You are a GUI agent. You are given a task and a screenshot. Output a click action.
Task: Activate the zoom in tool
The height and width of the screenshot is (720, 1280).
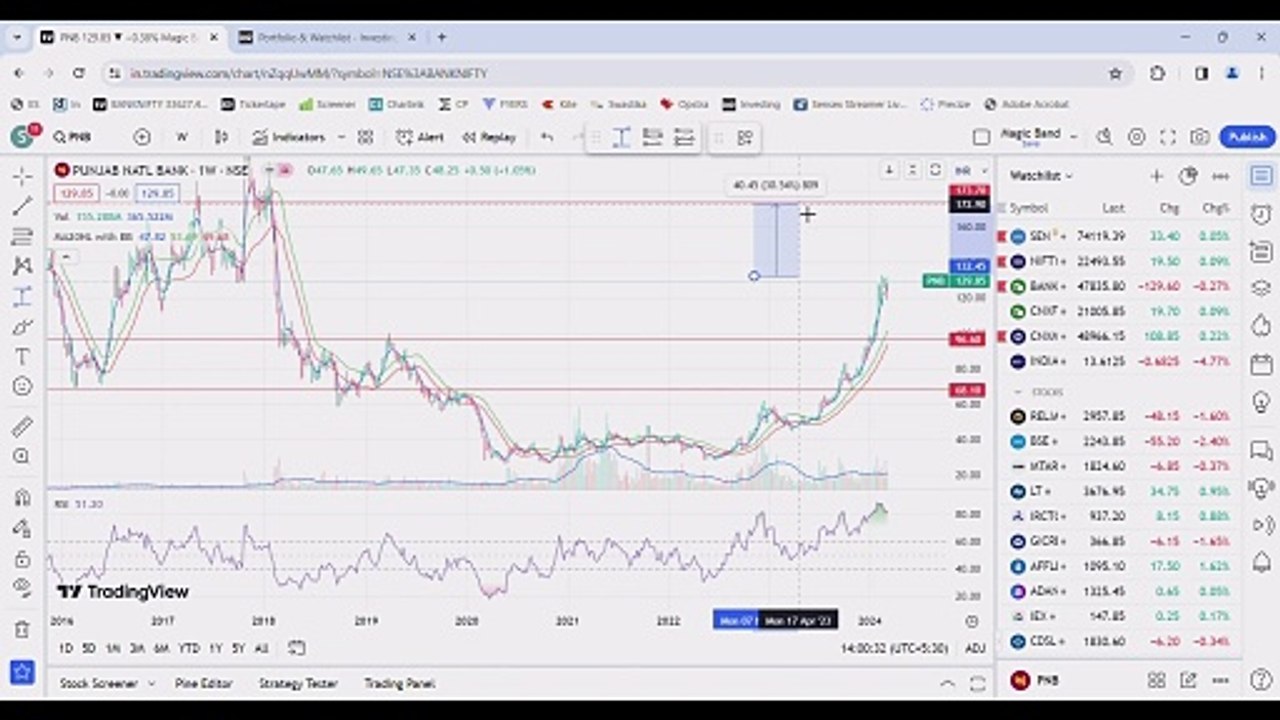pos(22,457)
